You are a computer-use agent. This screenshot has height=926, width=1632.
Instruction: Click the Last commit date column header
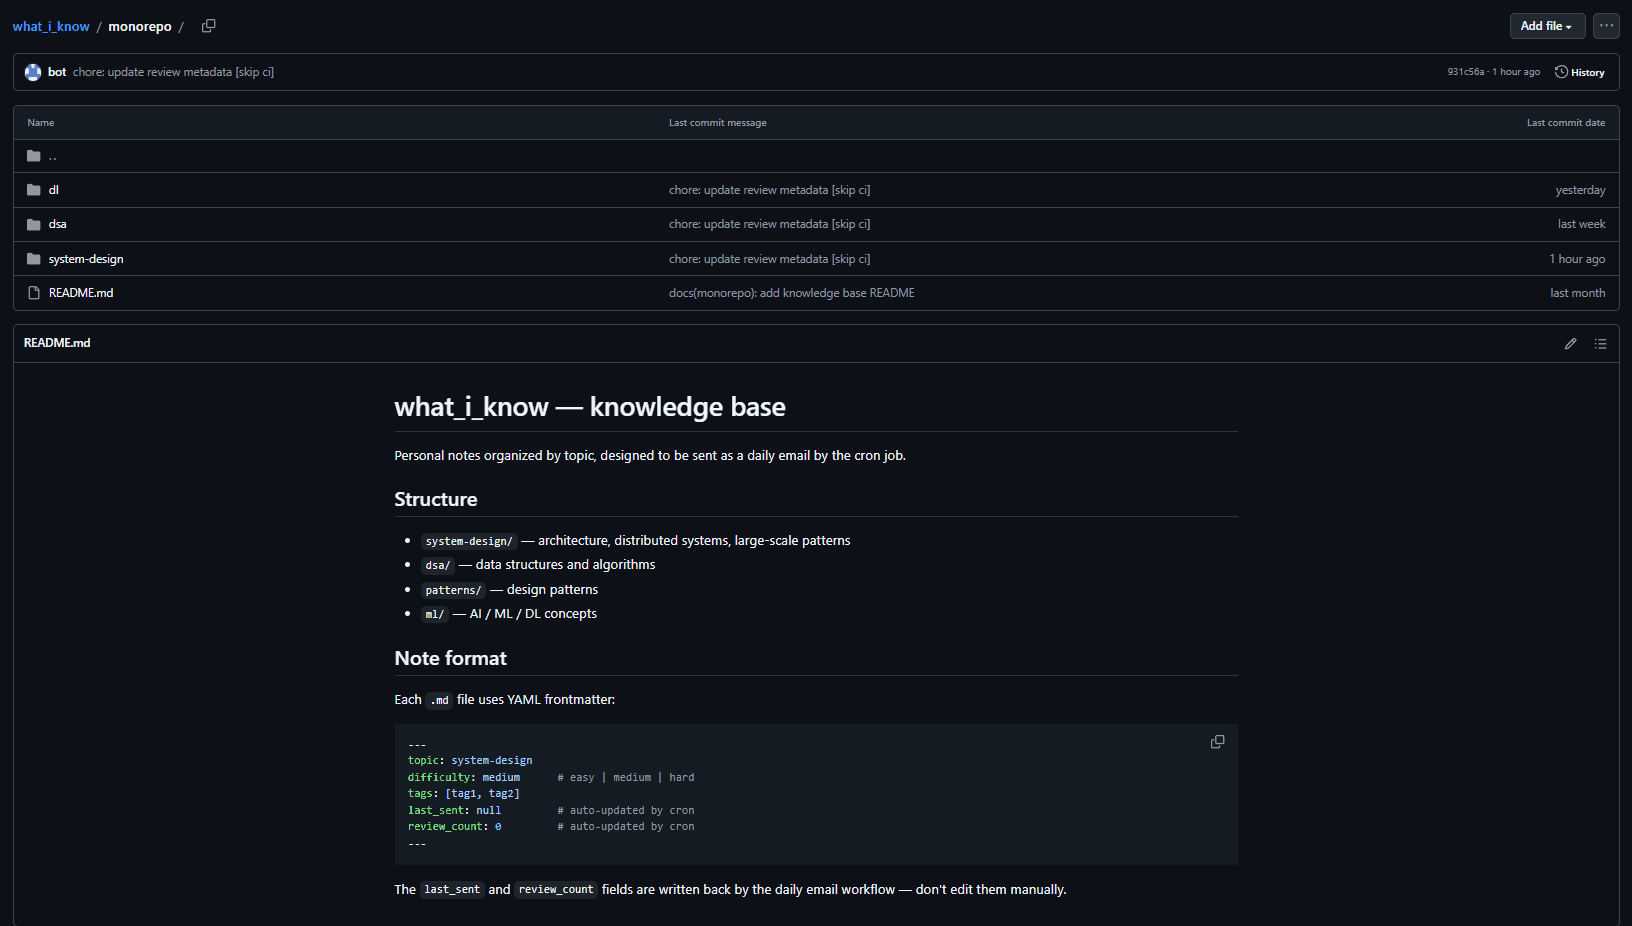pos(1565,123)
